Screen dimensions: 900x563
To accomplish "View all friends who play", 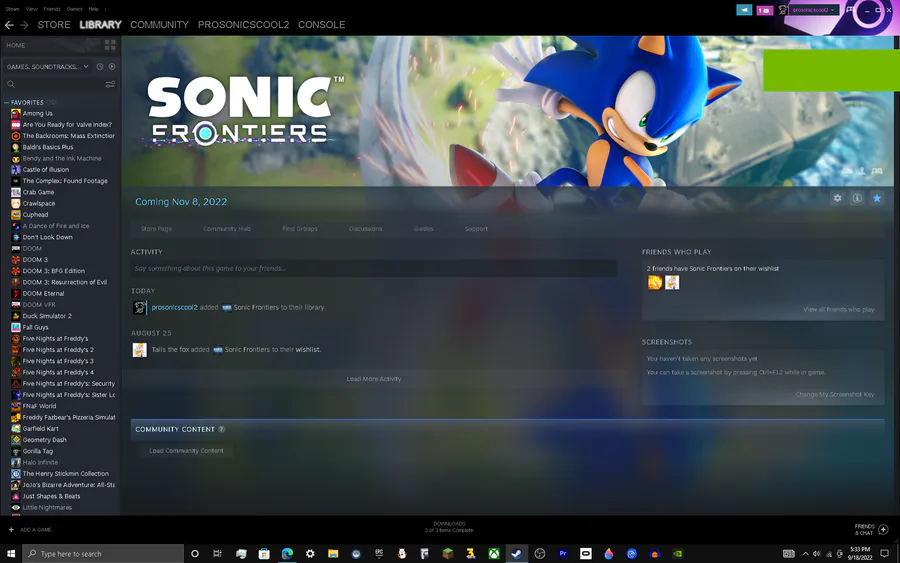I will pos(838,309).
